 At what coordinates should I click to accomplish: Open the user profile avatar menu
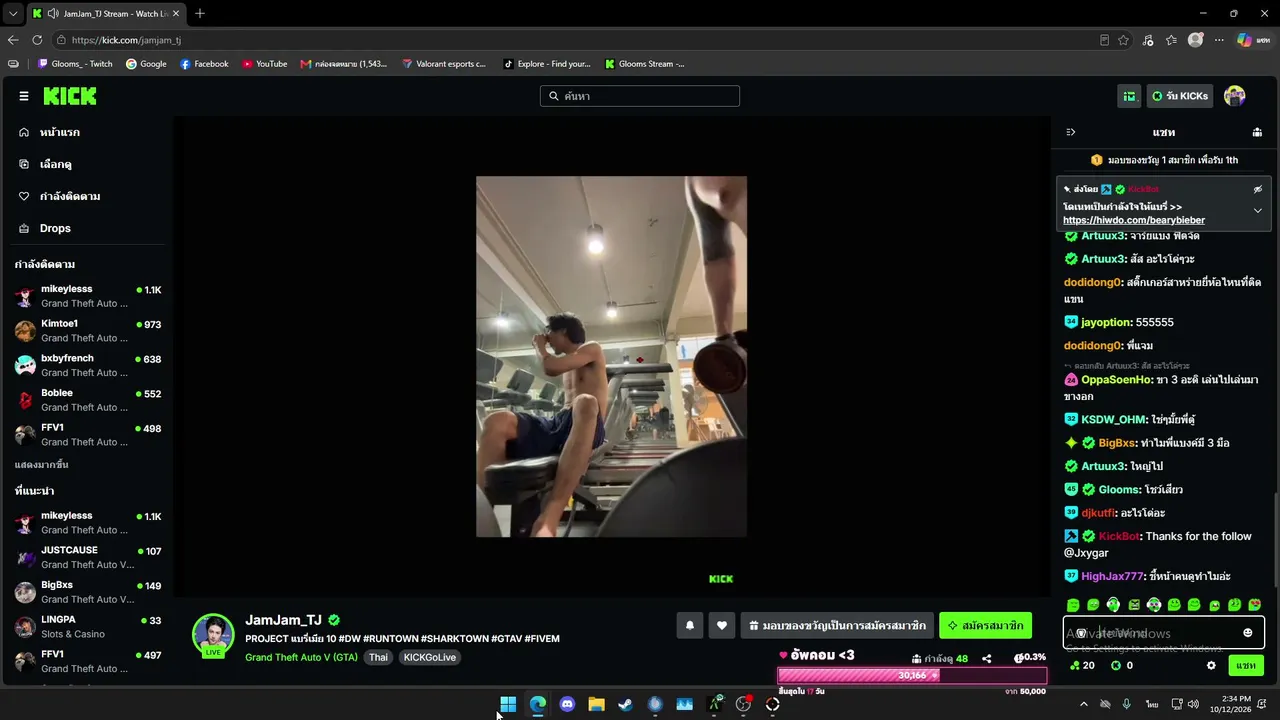pos(1235,96)
